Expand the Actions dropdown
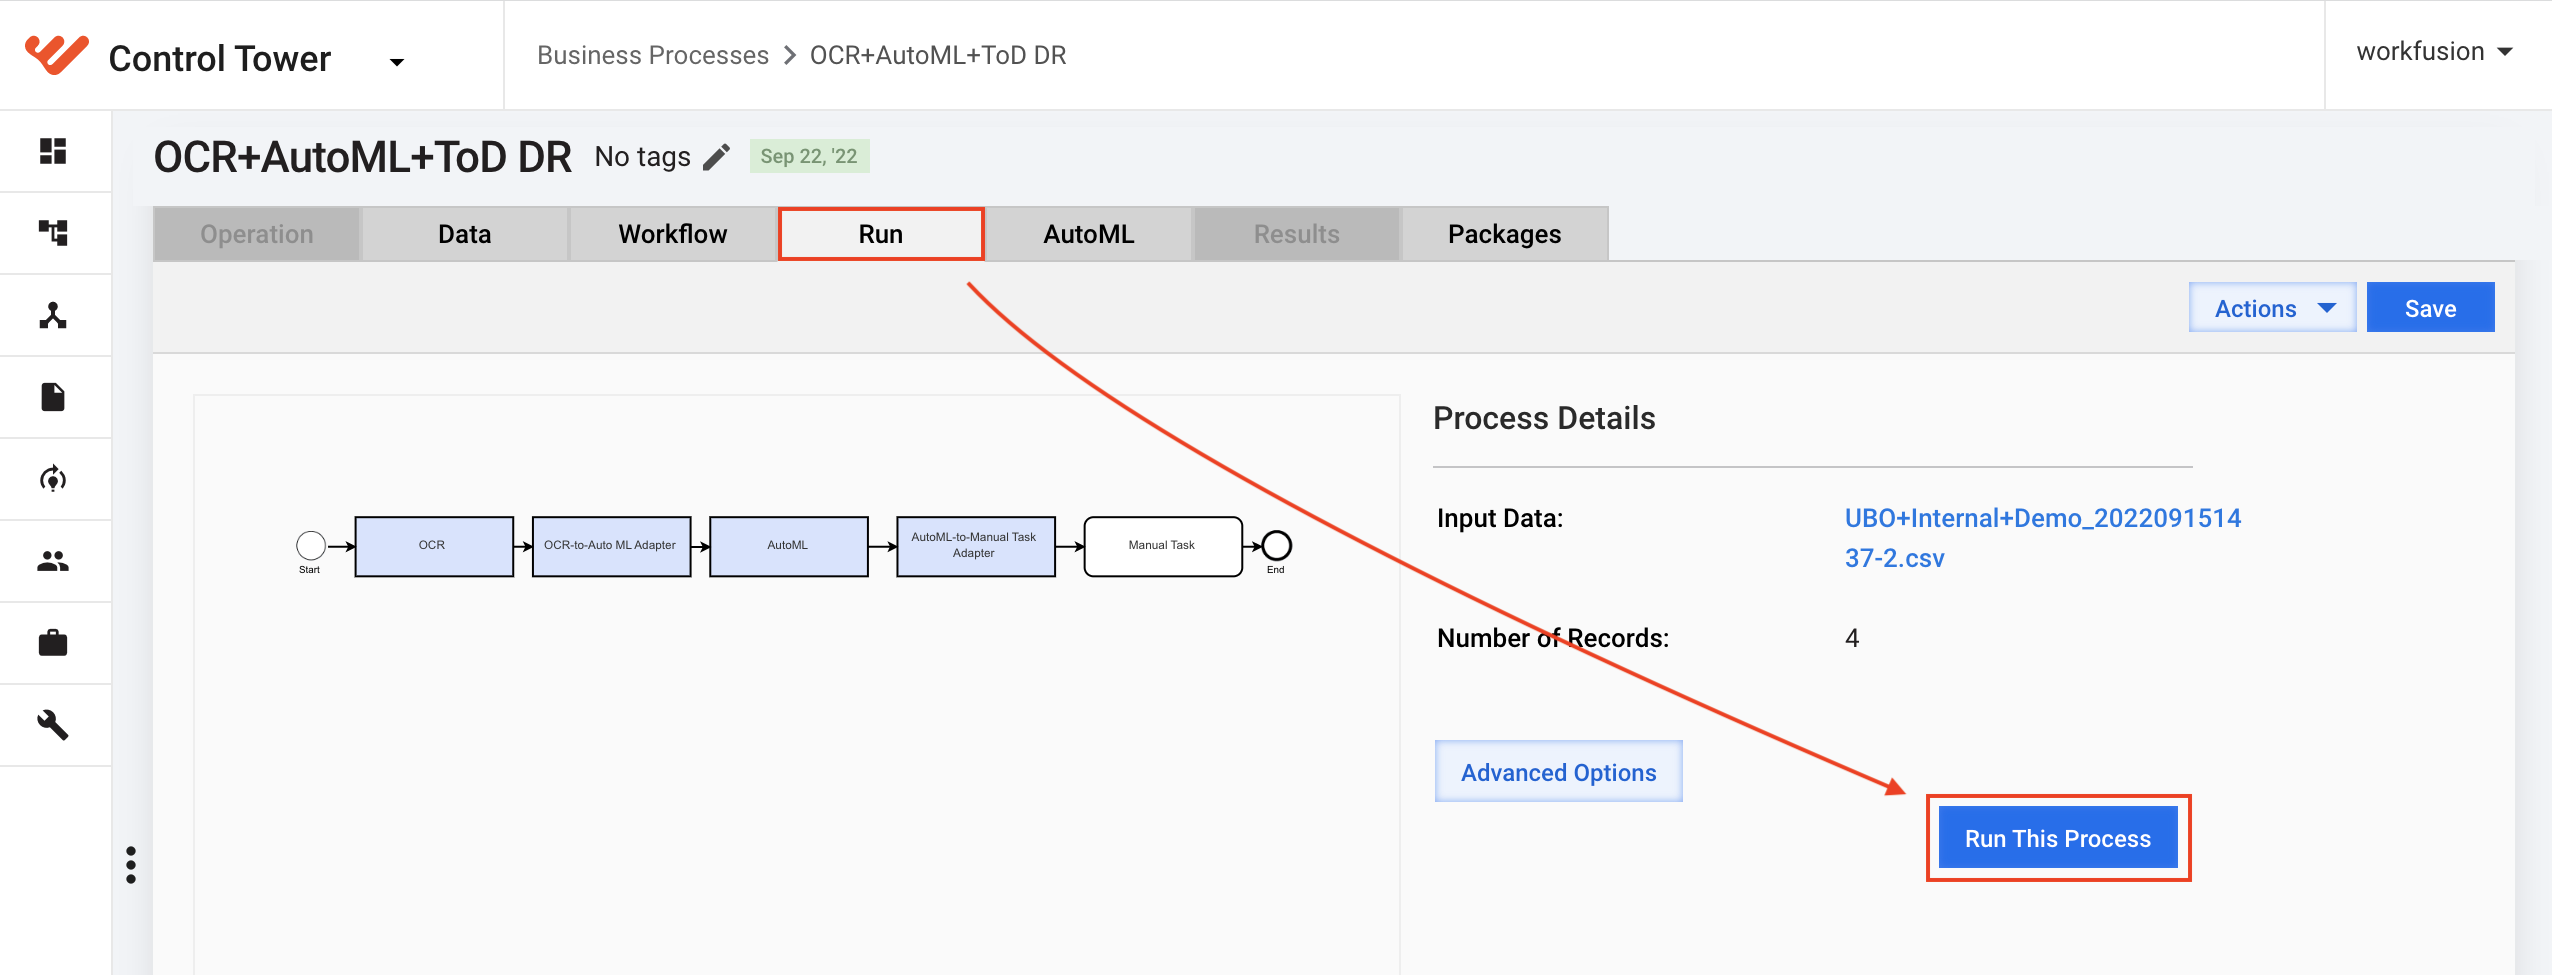2552x975 pixels. [2273, 308]
